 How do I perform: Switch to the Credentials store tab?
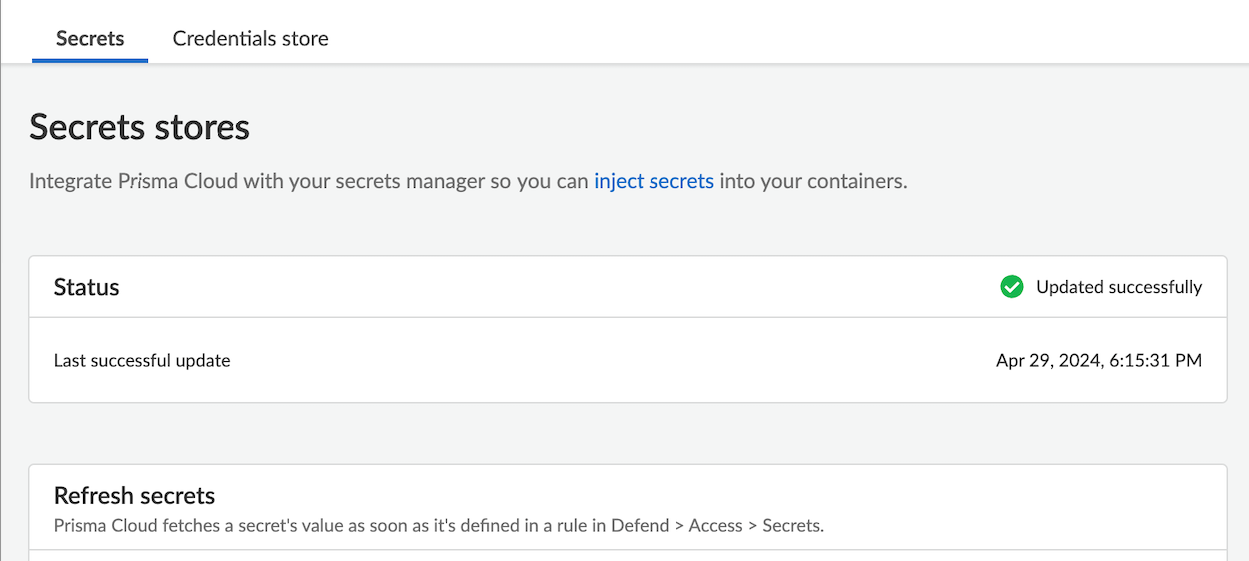click(x=250, y=39)
